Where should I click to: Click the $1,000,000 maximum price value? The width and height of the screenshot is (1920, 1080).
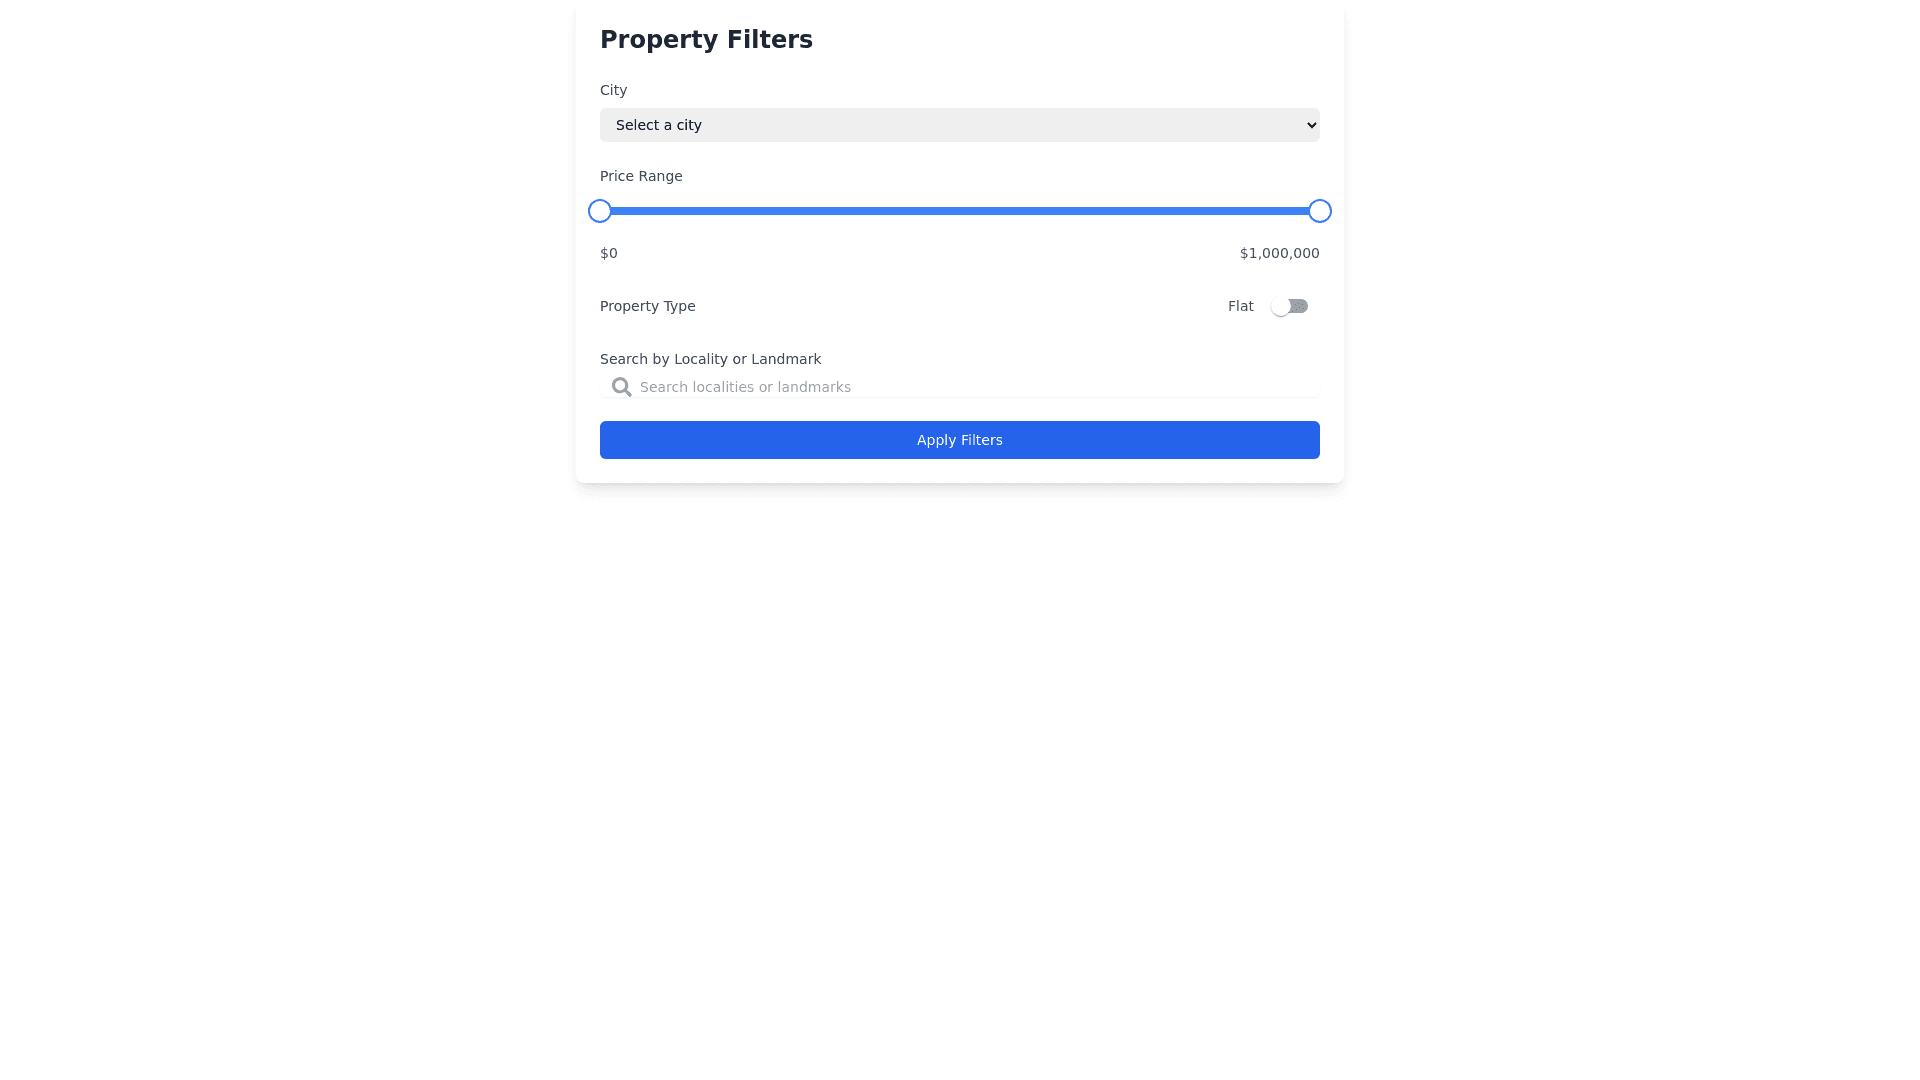click(1279, 253)
